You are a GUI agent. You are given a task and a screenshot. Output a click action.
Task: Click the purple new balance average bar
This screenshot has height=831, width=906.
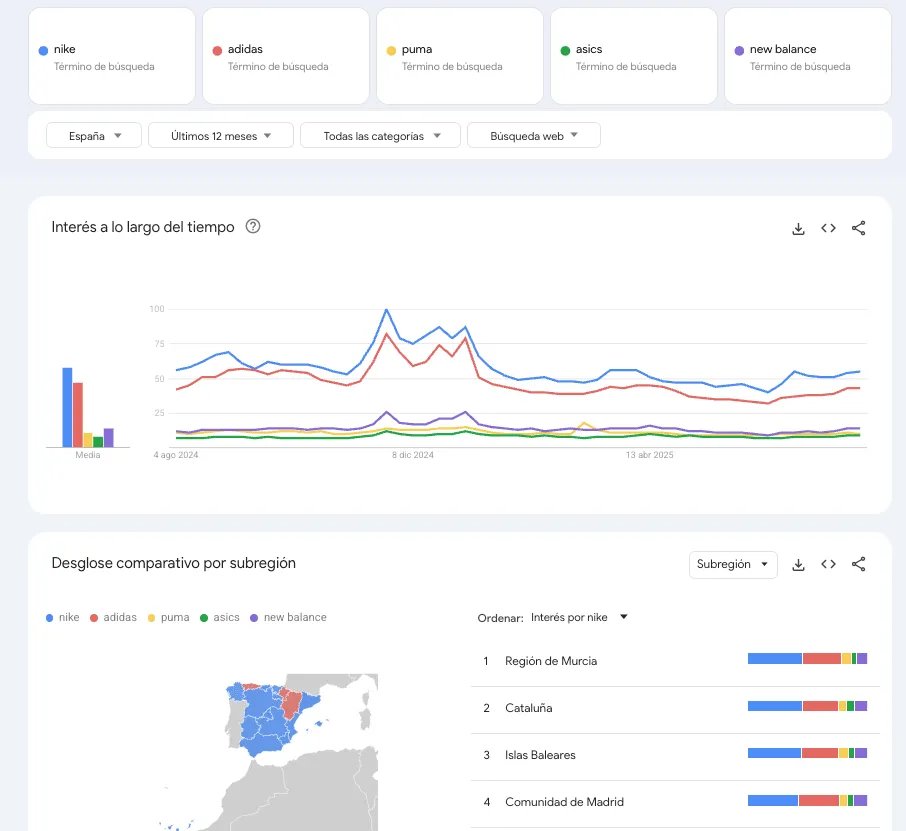(x=109, y=437)
